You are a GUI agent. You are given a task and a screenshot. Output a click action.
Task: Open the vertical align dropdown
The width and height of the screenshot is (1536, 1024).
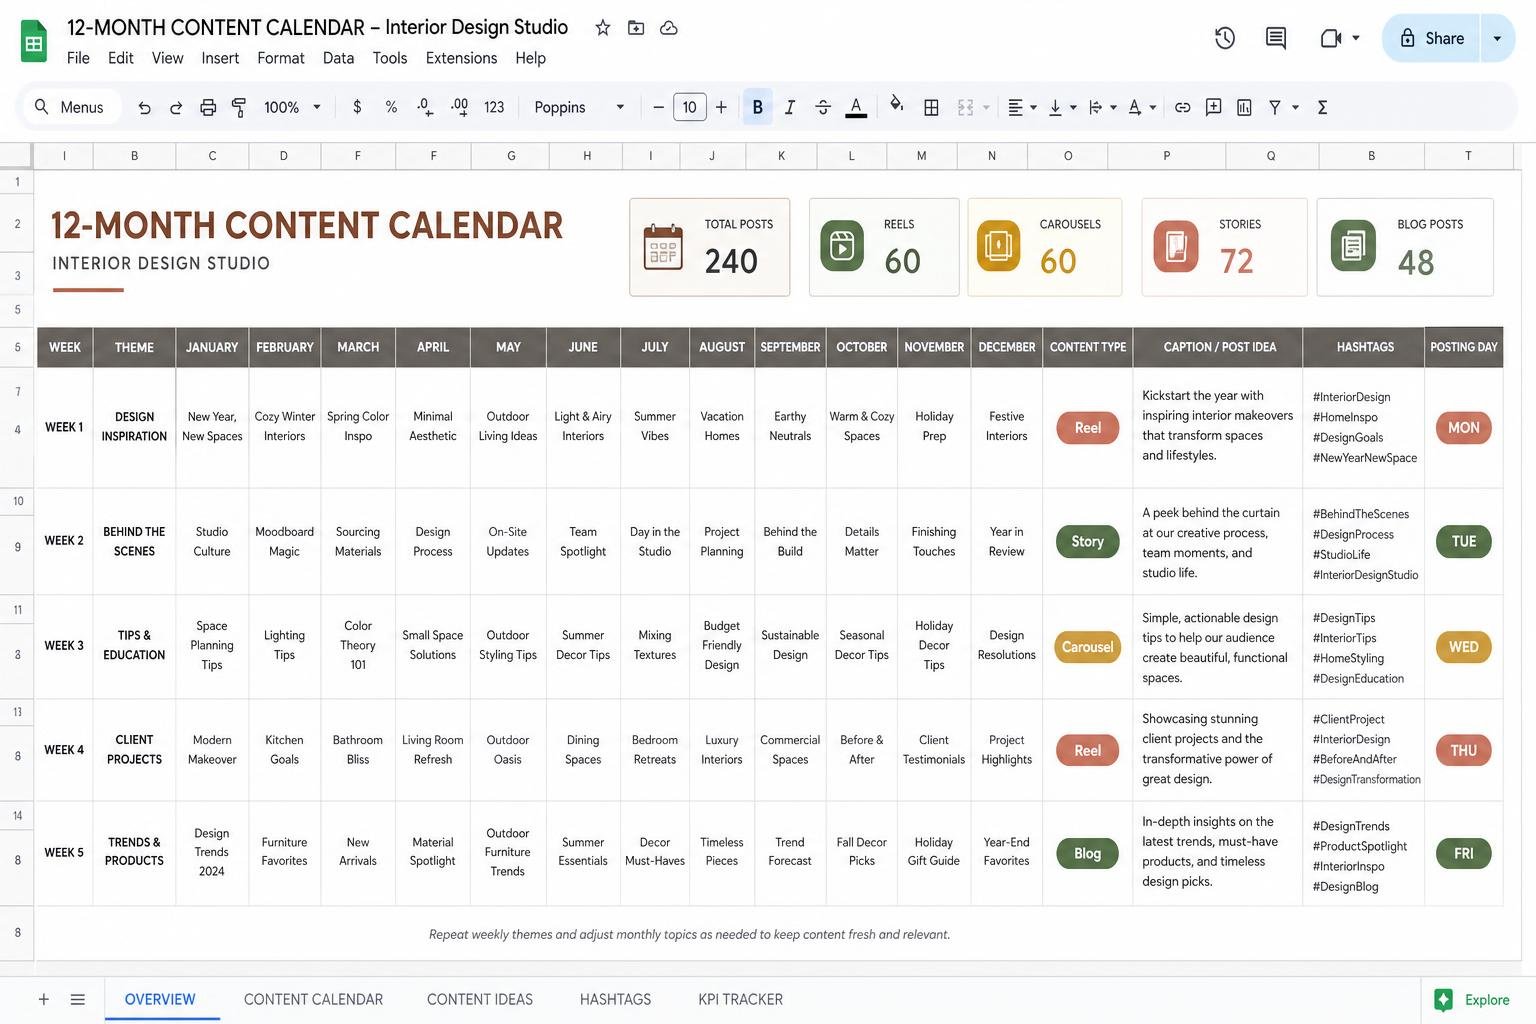tap(1062, 107)
